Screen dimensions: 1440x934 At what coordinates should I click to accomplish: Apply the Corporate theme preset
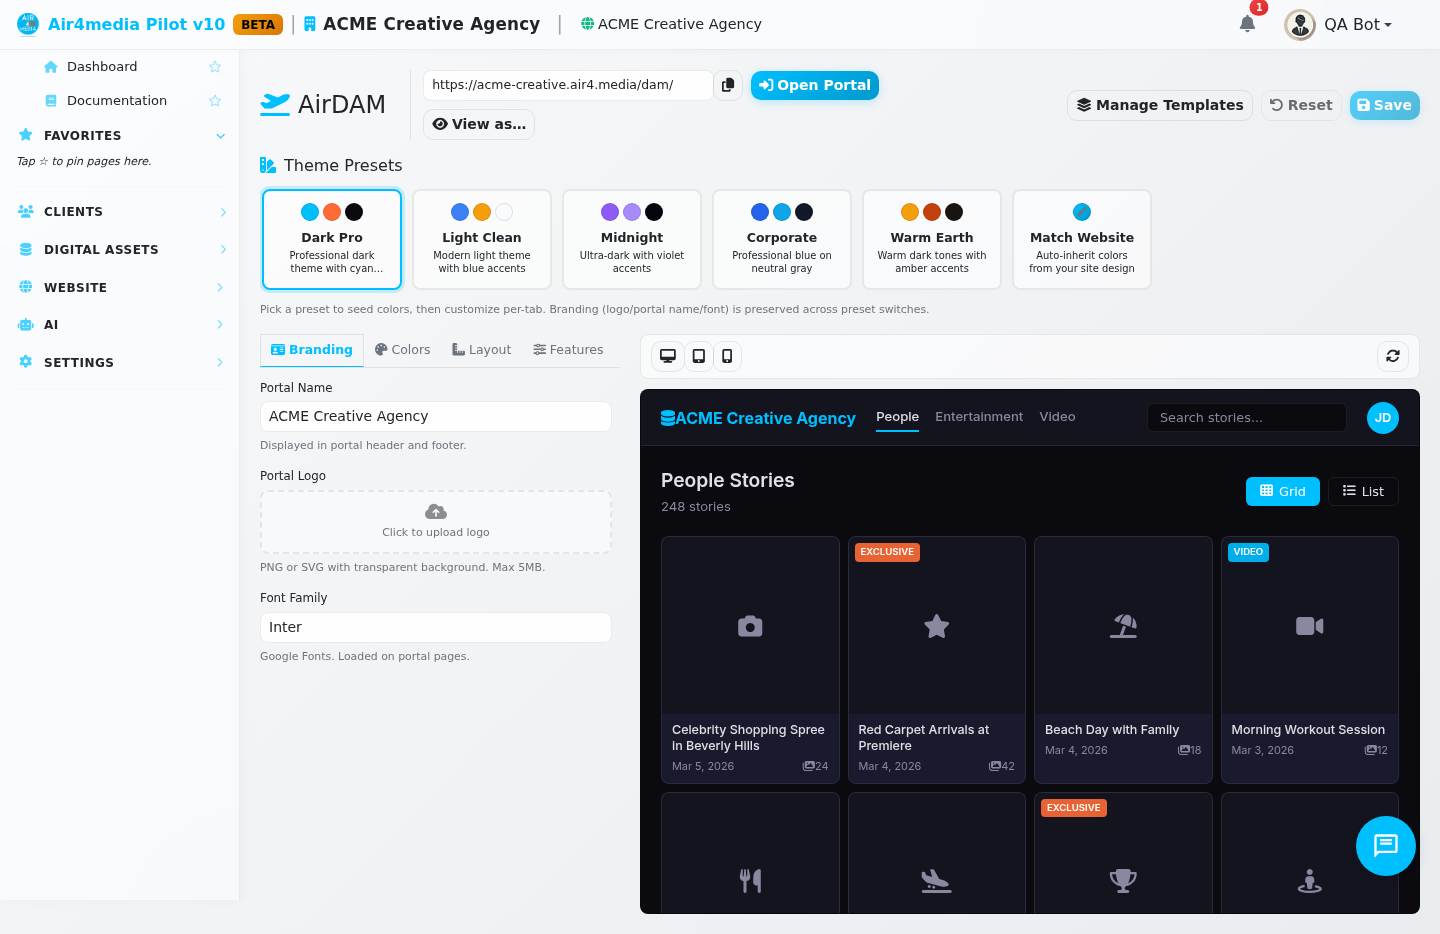point(782,240)
